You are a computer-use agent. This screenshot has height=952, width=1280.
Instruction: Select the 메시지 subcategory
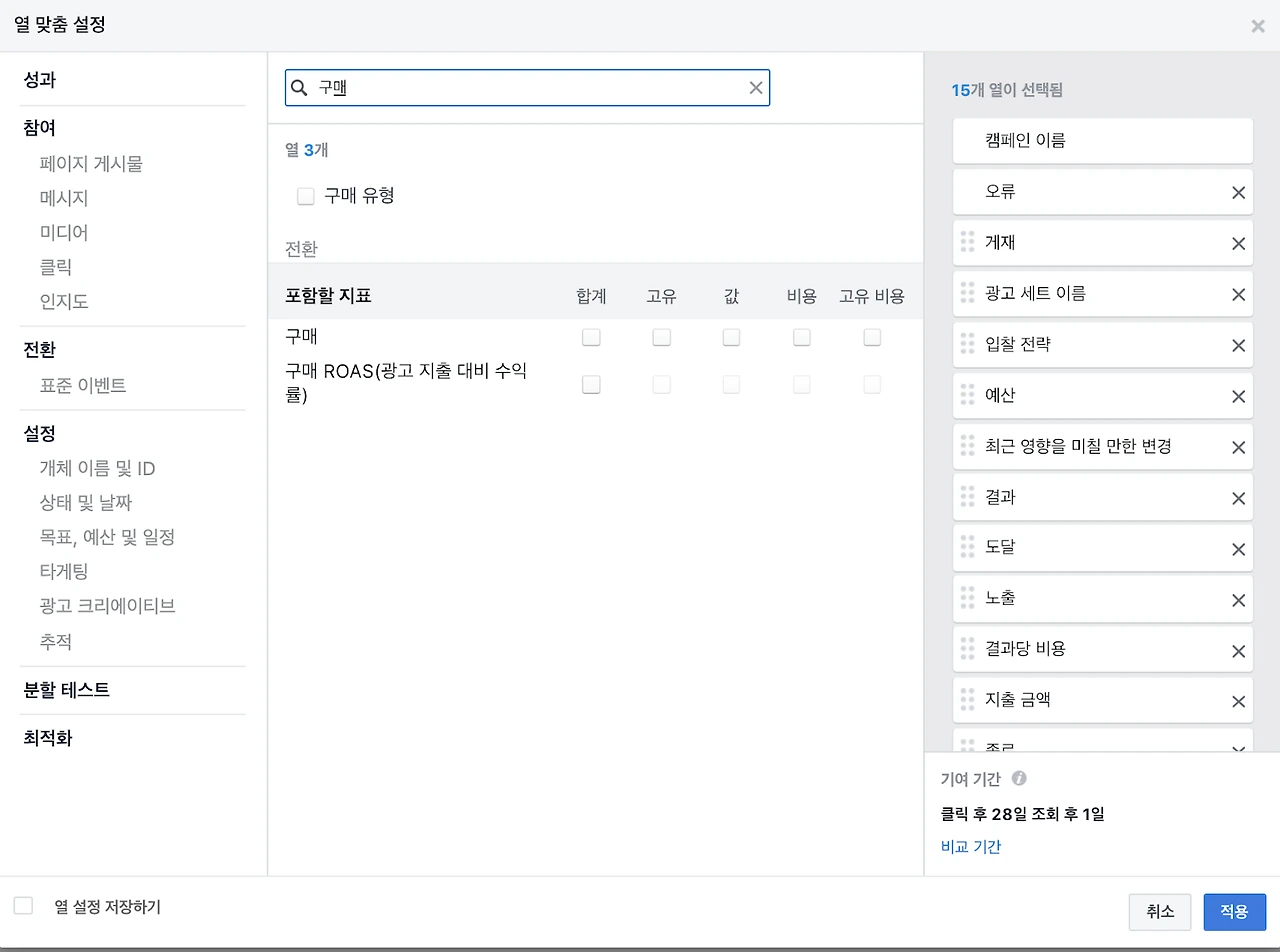click(x=64, y=199)
